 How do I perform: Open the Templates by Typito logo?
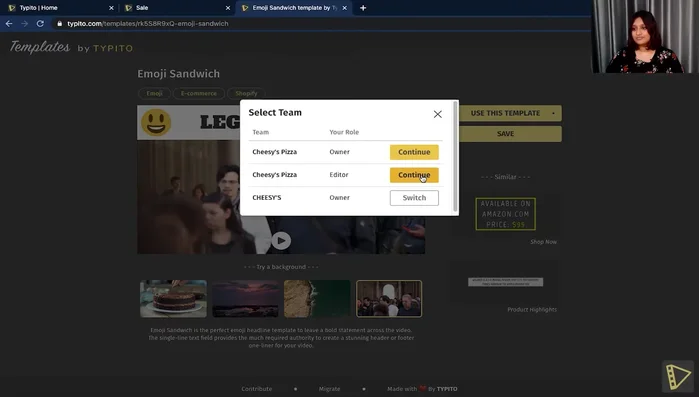pyautogui.click(x=71, y=47)
